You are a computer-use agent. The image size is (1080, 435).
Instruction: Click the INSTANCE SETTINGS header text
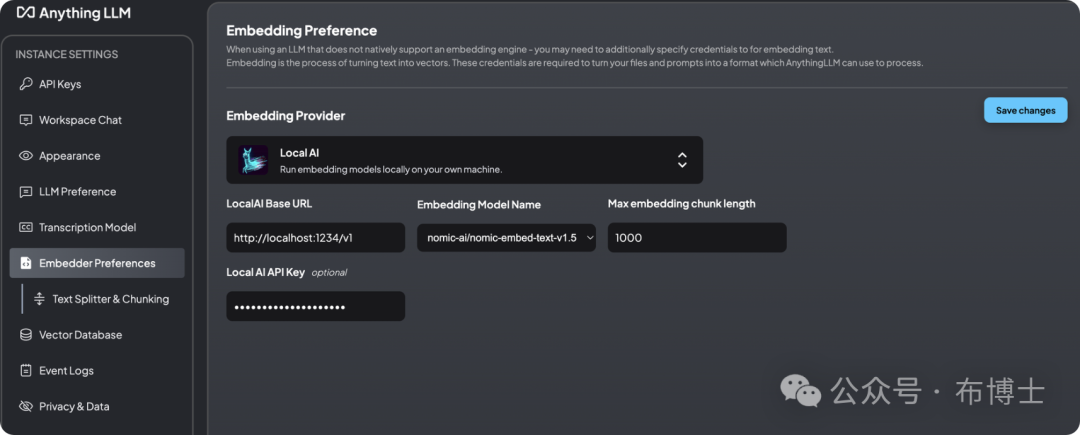tap(67, 54)
